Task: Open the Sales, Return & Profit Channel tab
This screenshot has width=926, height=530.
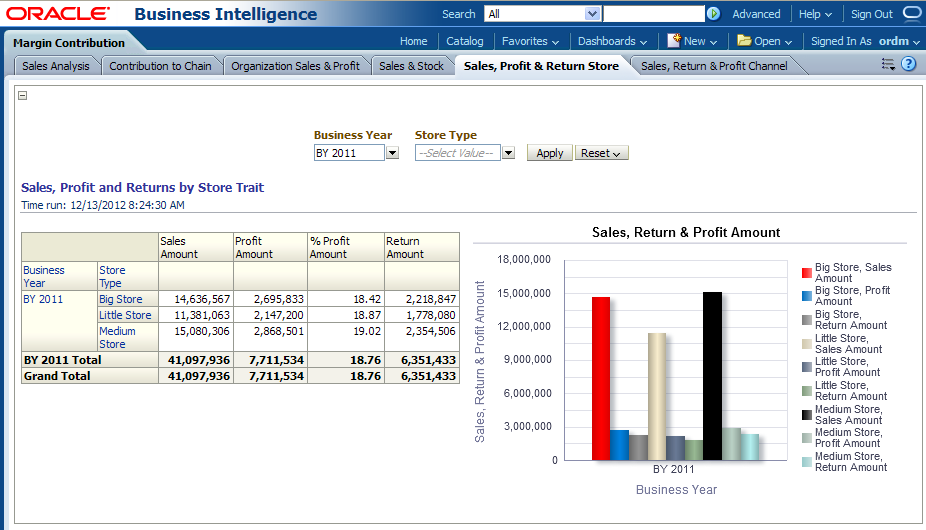Action: point(713,66)
